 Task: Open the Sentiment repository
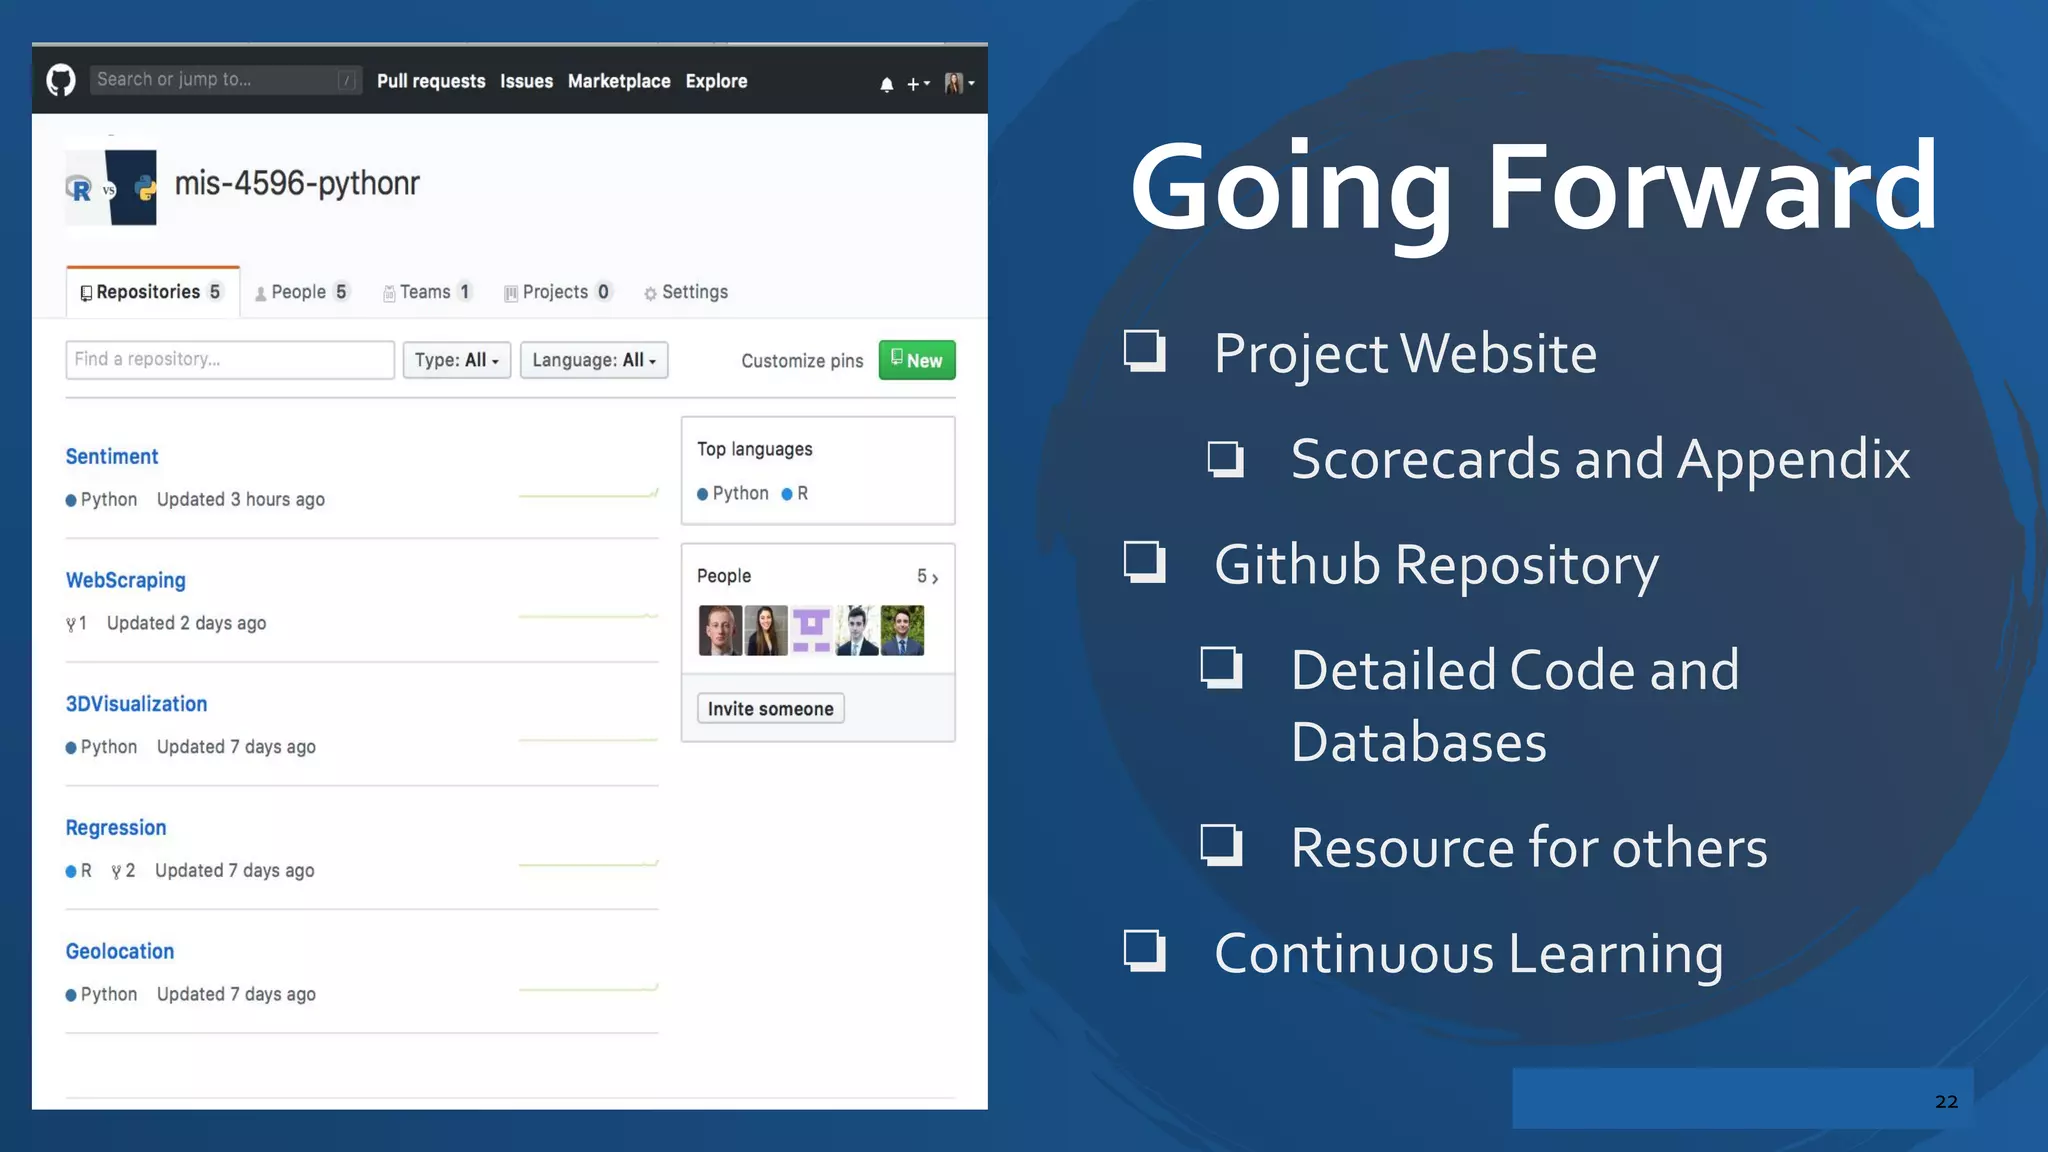tap(112, 457)
